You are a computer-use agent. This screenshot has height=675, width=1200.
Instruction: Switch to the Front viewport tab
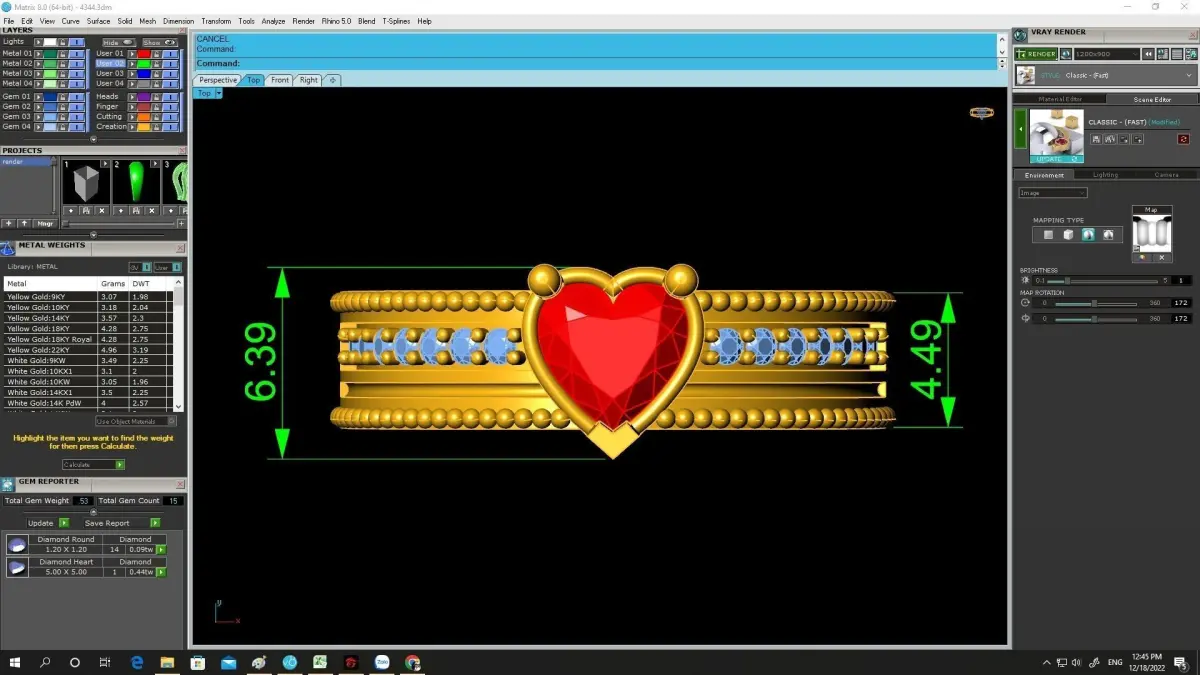coord(280,80)
